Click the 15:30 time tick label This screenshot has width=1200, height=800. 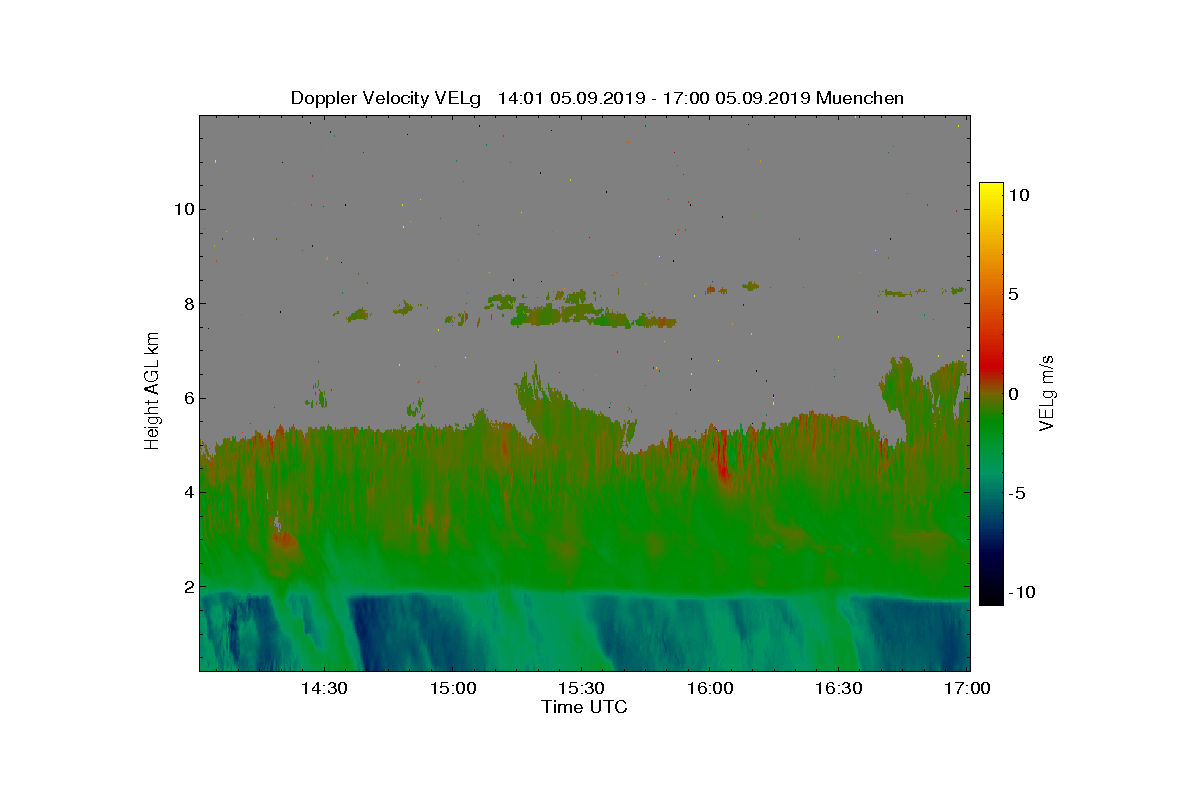tap(581, 688)
